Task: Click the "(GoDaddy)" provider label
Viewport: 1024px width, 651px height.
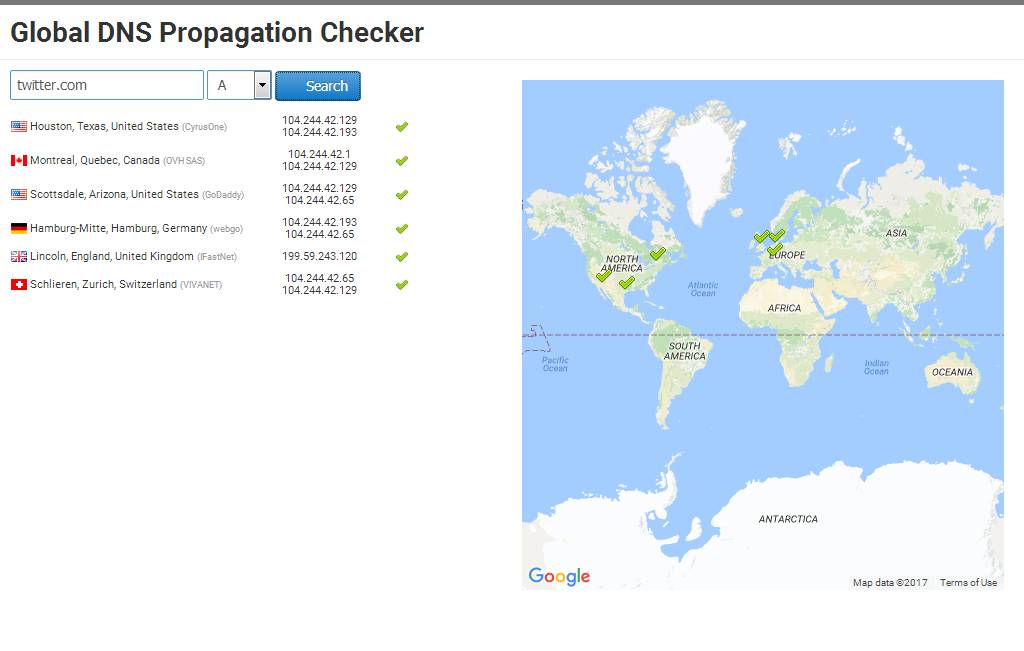Action: point(223,195)
